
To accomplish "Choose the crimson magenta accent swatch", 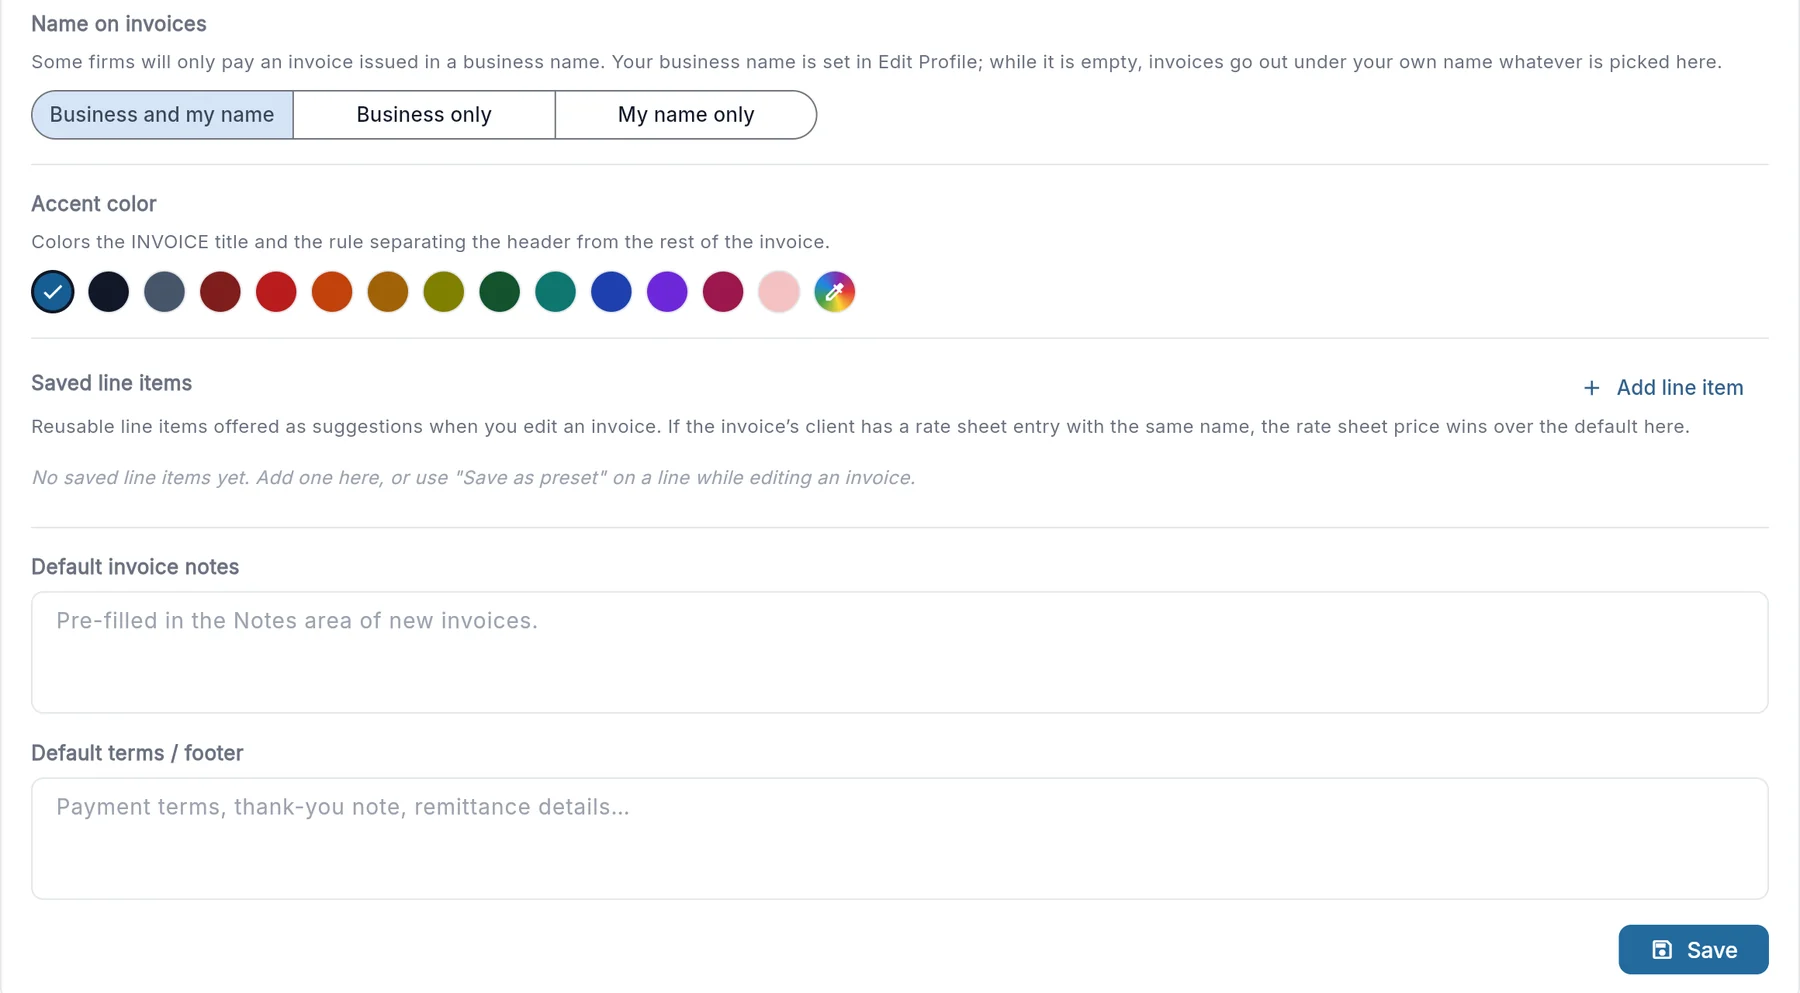I will pyautogui.click(x=723, y=292).
